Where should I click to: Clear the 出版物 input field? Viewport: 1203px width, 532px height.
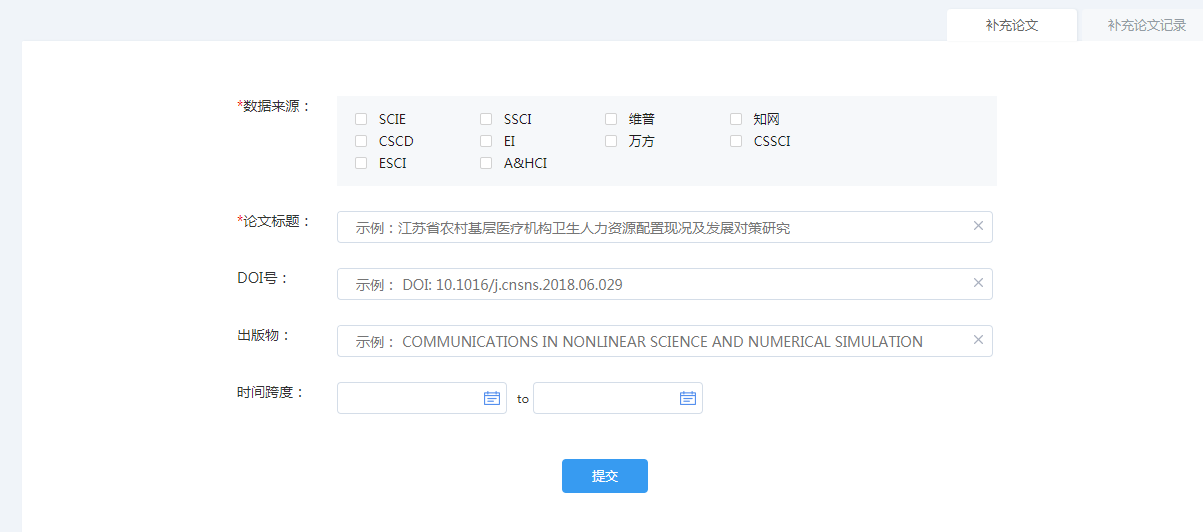(x=979, y=340)
